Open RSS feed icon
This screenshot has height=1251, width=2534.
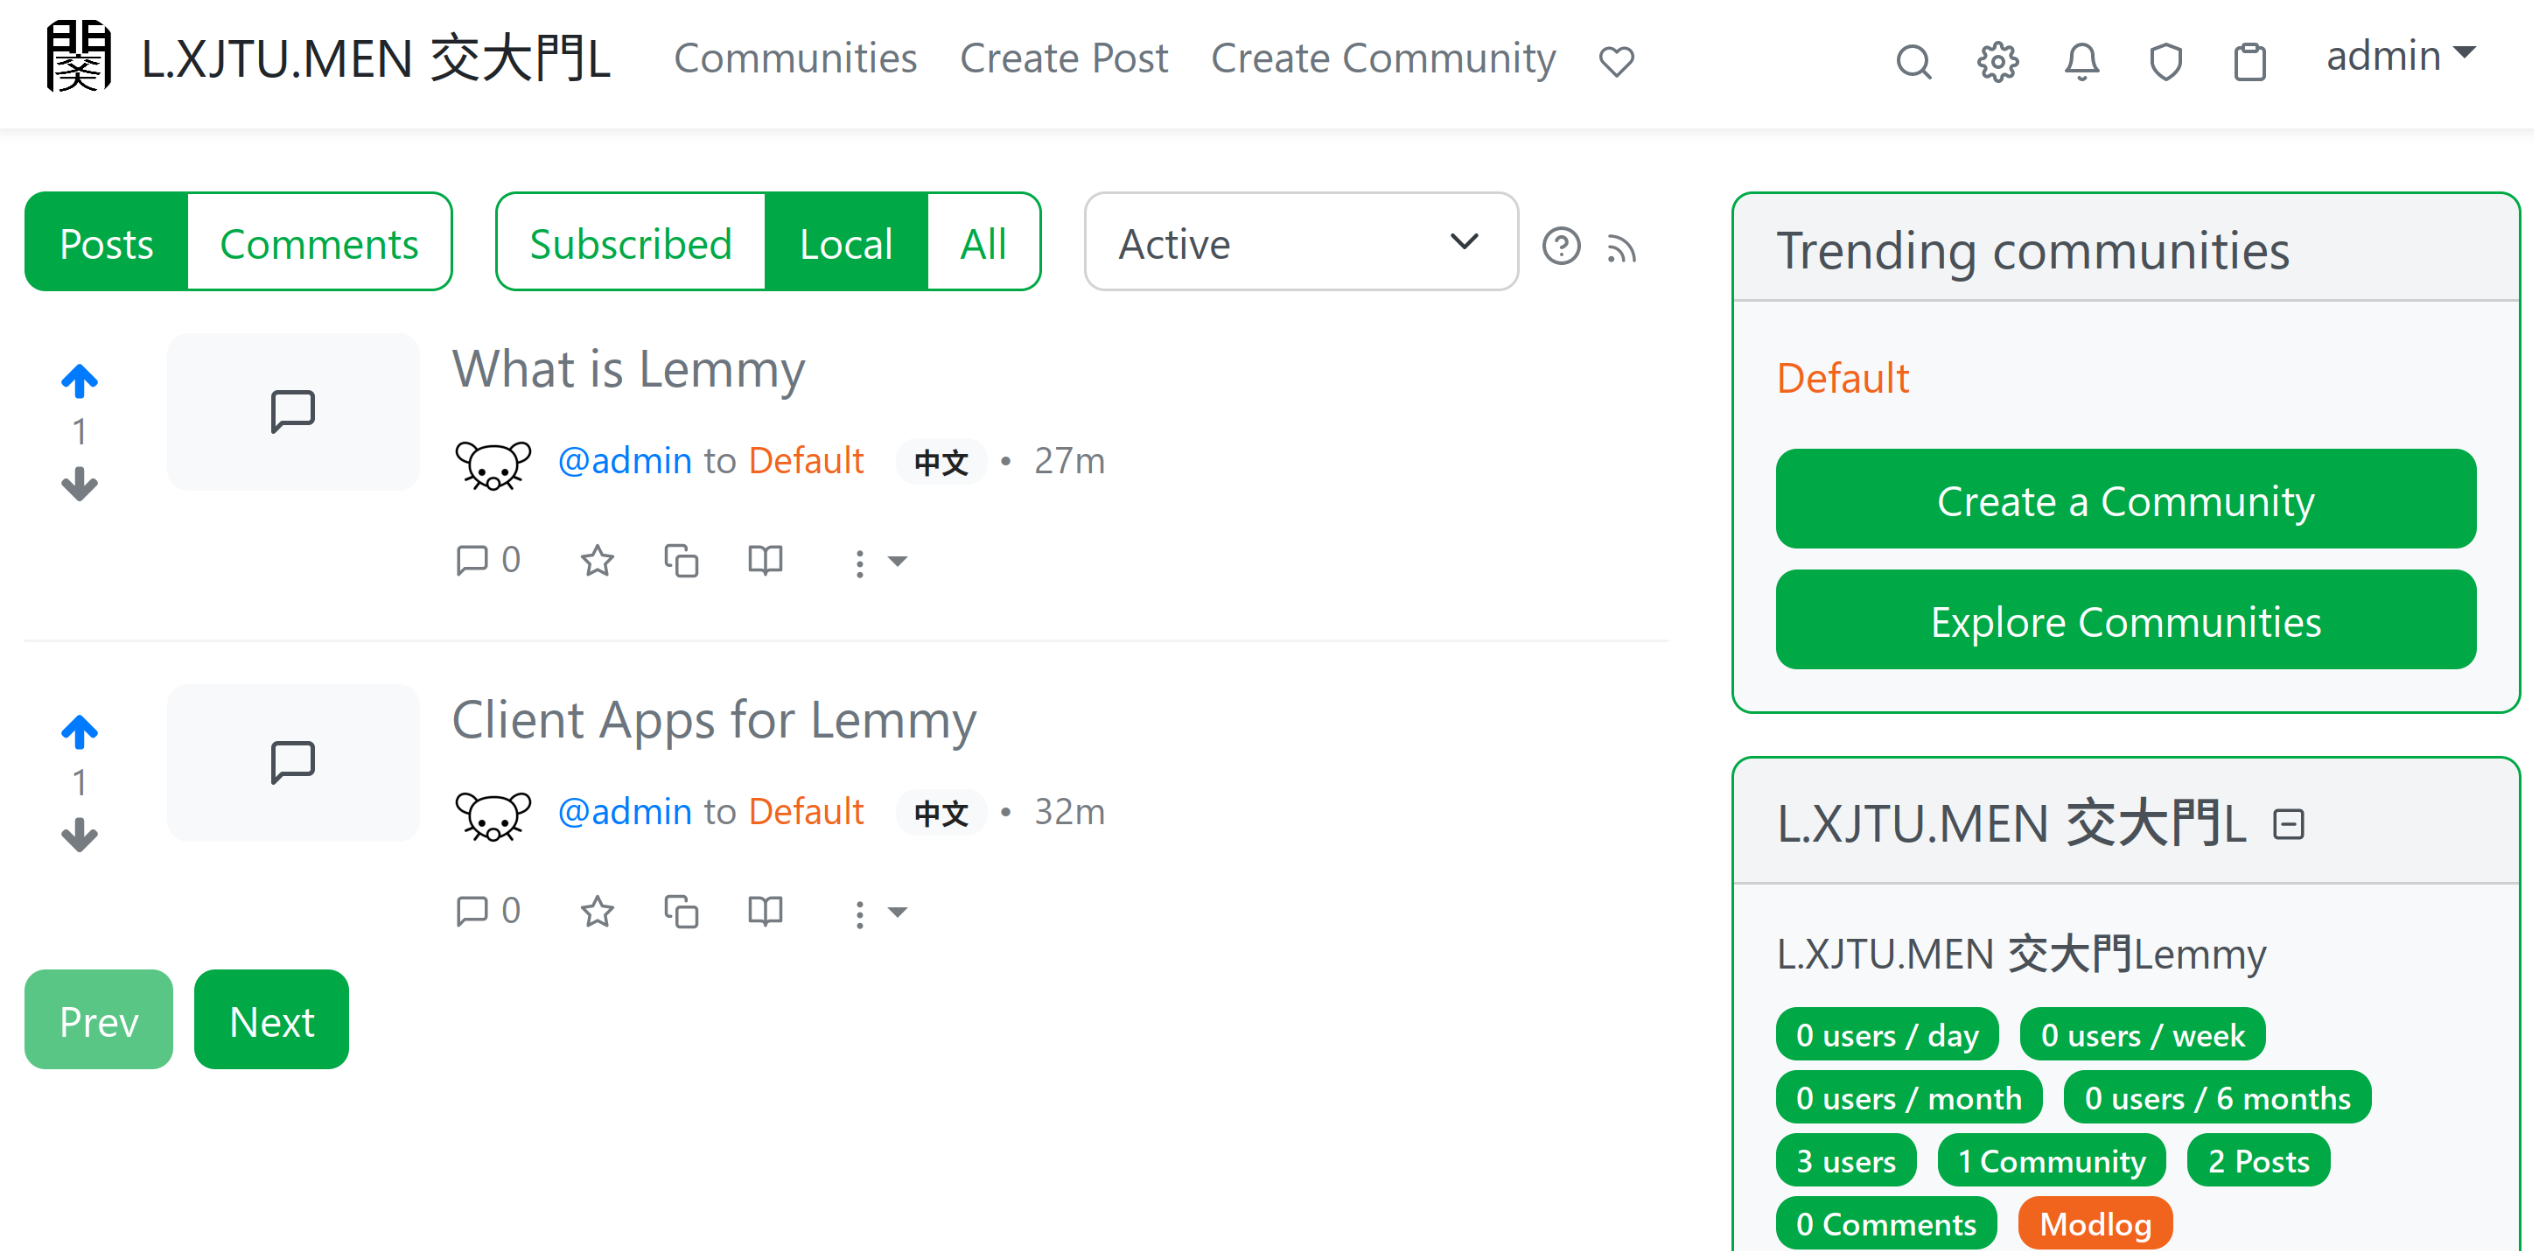[1621, 247]
